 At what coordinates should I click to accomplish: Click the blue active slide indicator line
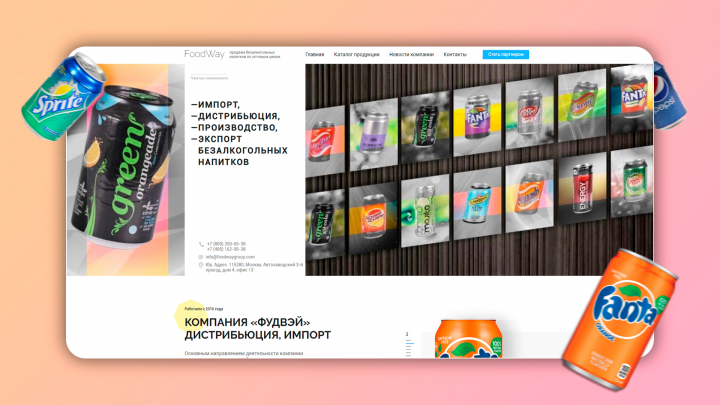coord(410,343)
